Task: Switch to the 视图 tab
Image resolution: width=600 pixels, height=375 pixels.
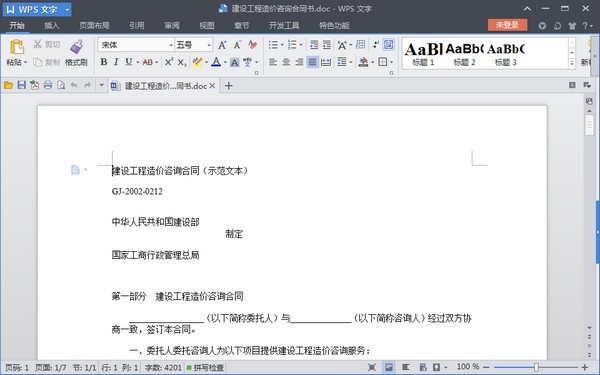Action: click(x=207, y=26)
